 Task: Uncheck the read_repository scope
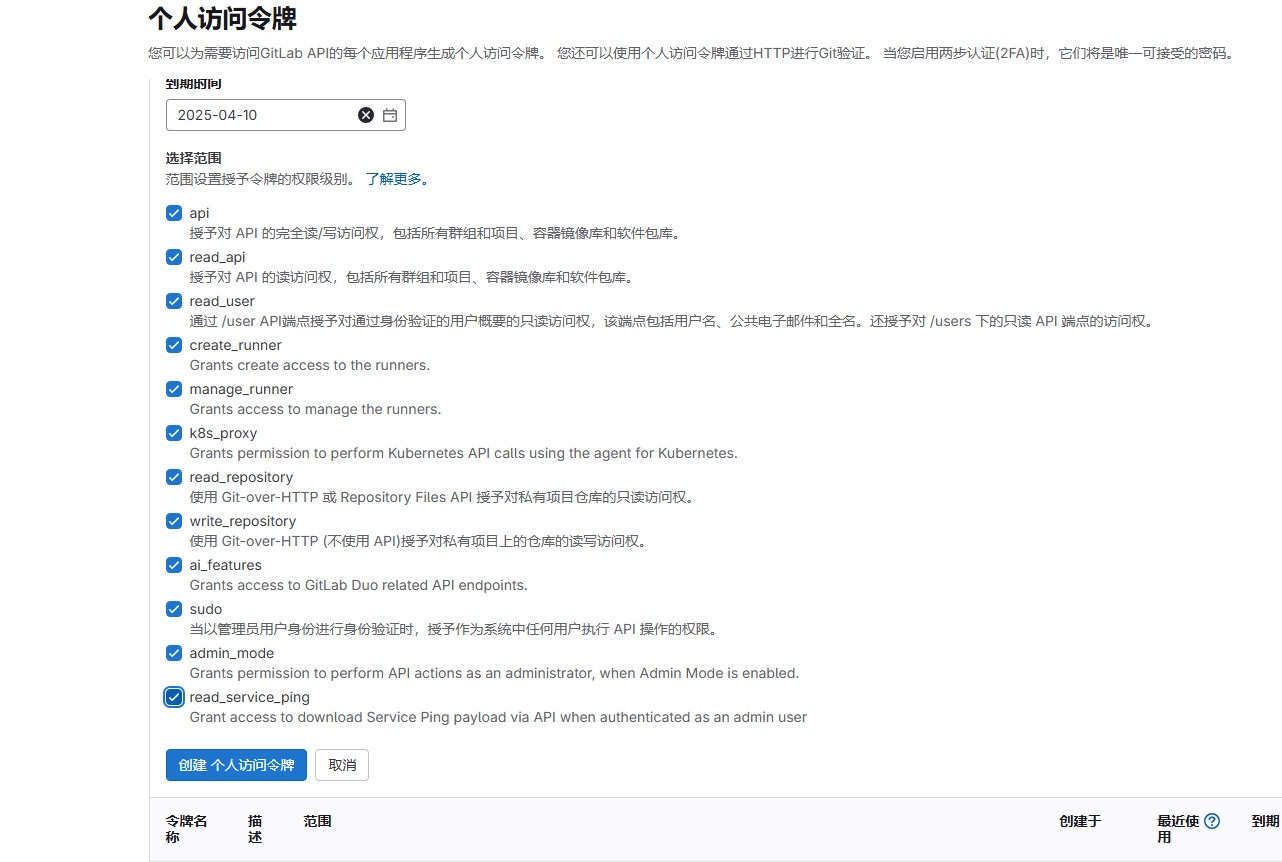tap(174, 477)
